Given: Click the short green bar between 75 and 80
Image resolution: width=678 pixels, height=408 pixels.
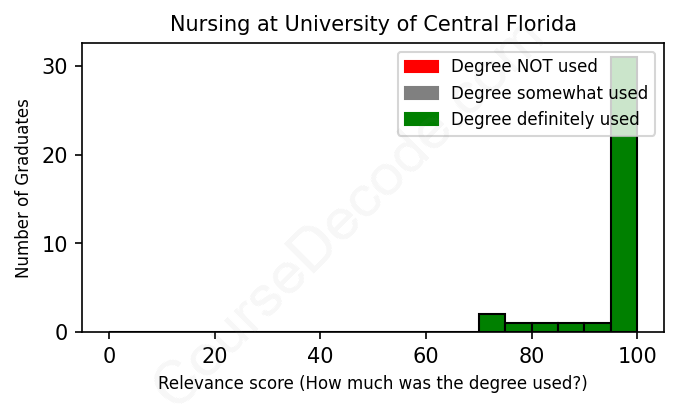Looking at the screenshot, I should pyautogui.click(x=518, y=327).
